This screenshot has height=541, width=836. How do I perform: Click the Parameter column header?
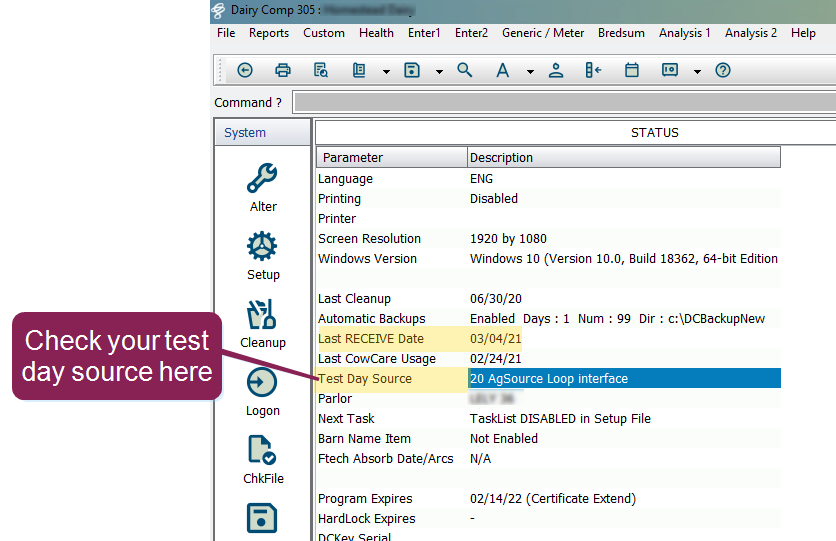[x=392, y=158]
